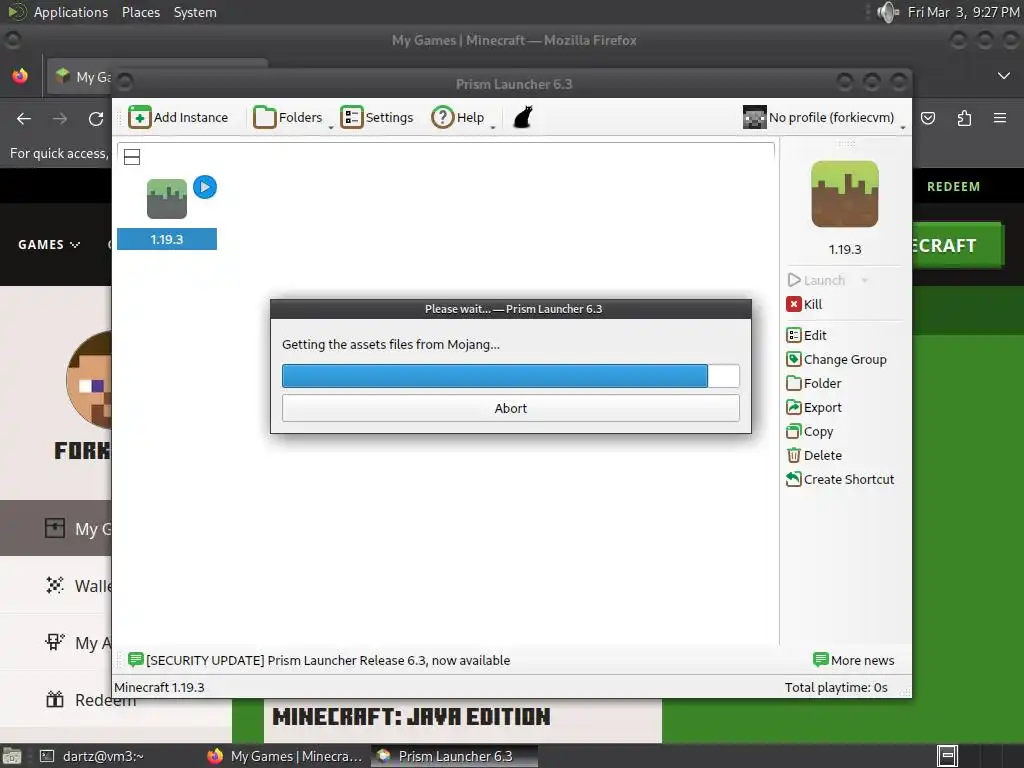The width and height of the screenshot is (1024, 768).
Task: Click REDEEM on the Minecraft website
Action: (953, 187)
